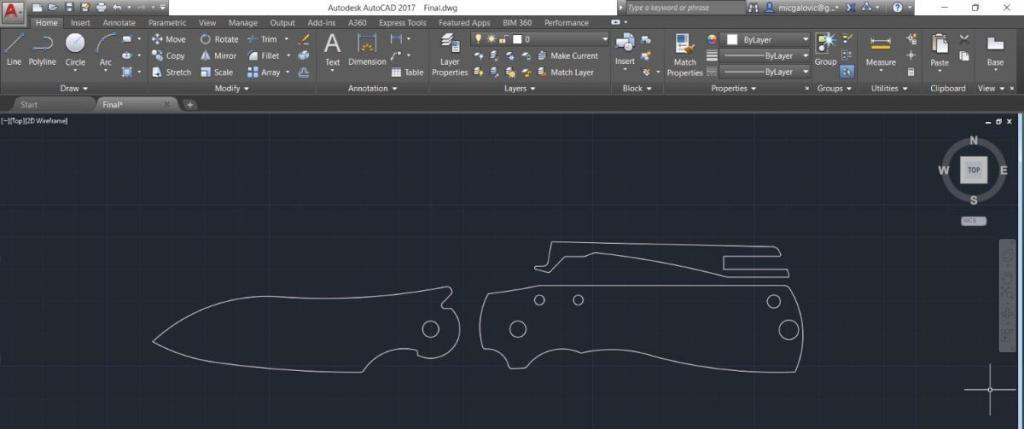Select the Circle tool
This screenshot has height=429, width=1024.
click(75, 49)
